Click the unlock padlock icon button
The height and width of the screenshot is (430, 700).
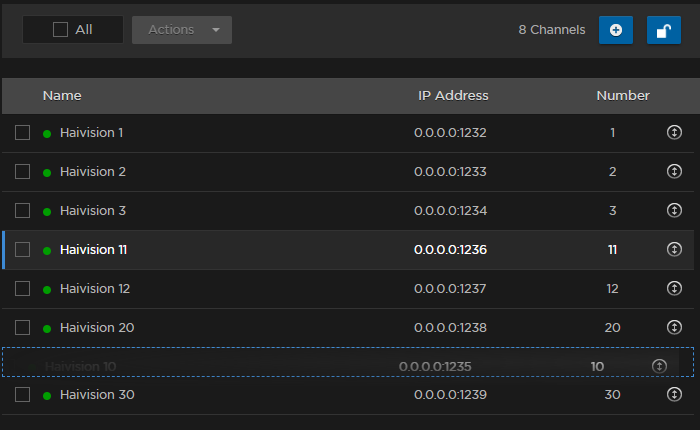tap(664, 30)
